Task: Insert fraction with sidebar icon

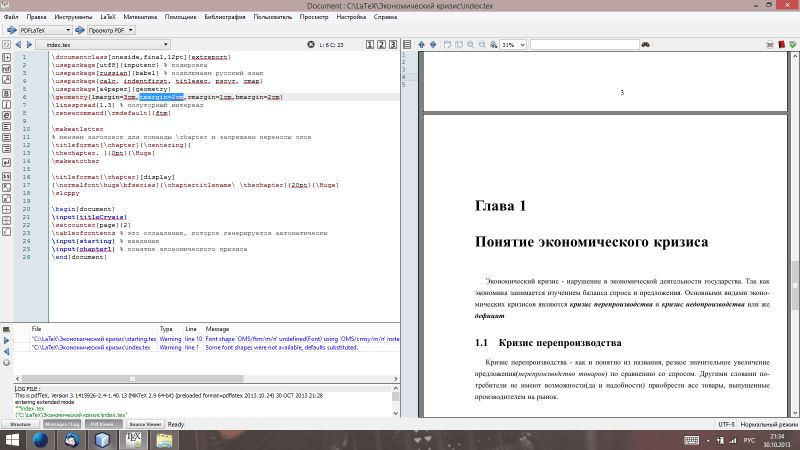Action: click(x=6, y=210)
